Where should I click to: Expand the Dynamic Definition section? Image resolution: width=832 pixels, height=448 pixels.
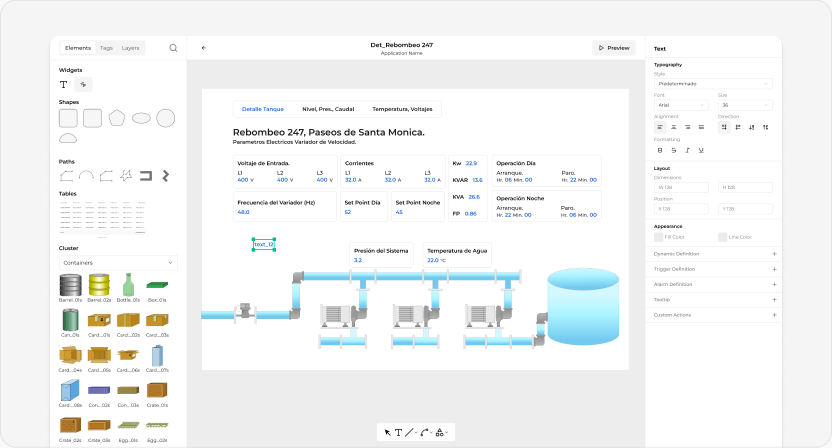715,254
